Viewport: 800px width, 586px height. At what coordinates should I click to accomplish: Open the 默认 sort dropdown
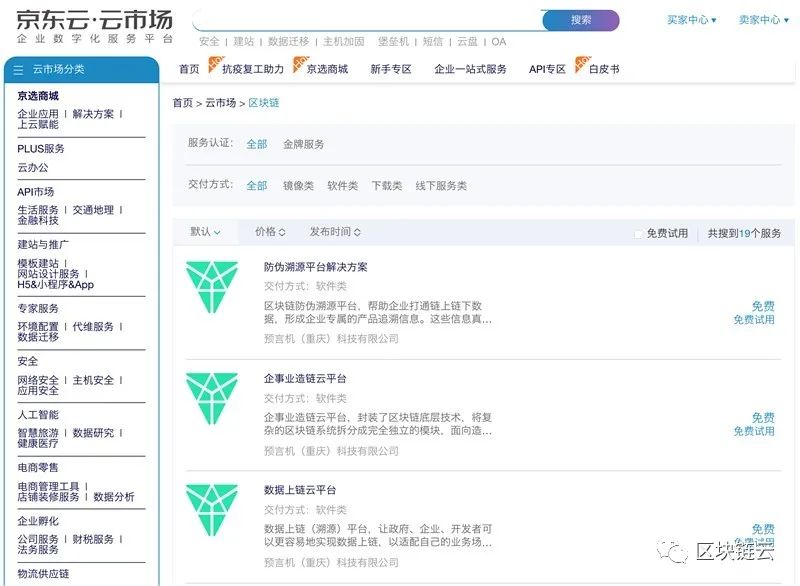(x=205, y=232)
